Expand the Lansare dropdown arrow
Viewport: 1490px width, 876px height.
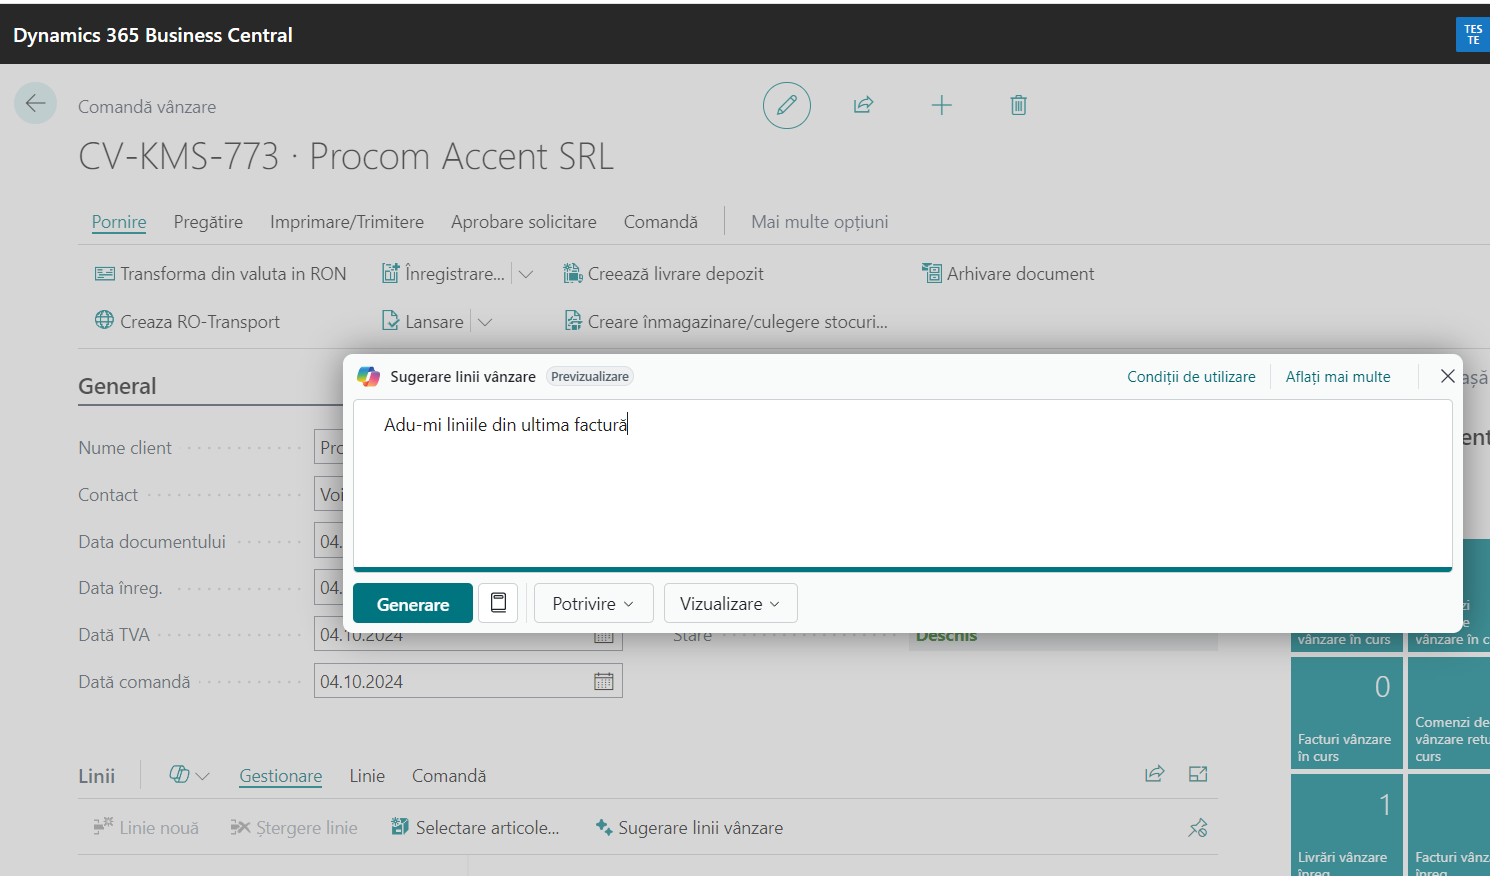486,322
